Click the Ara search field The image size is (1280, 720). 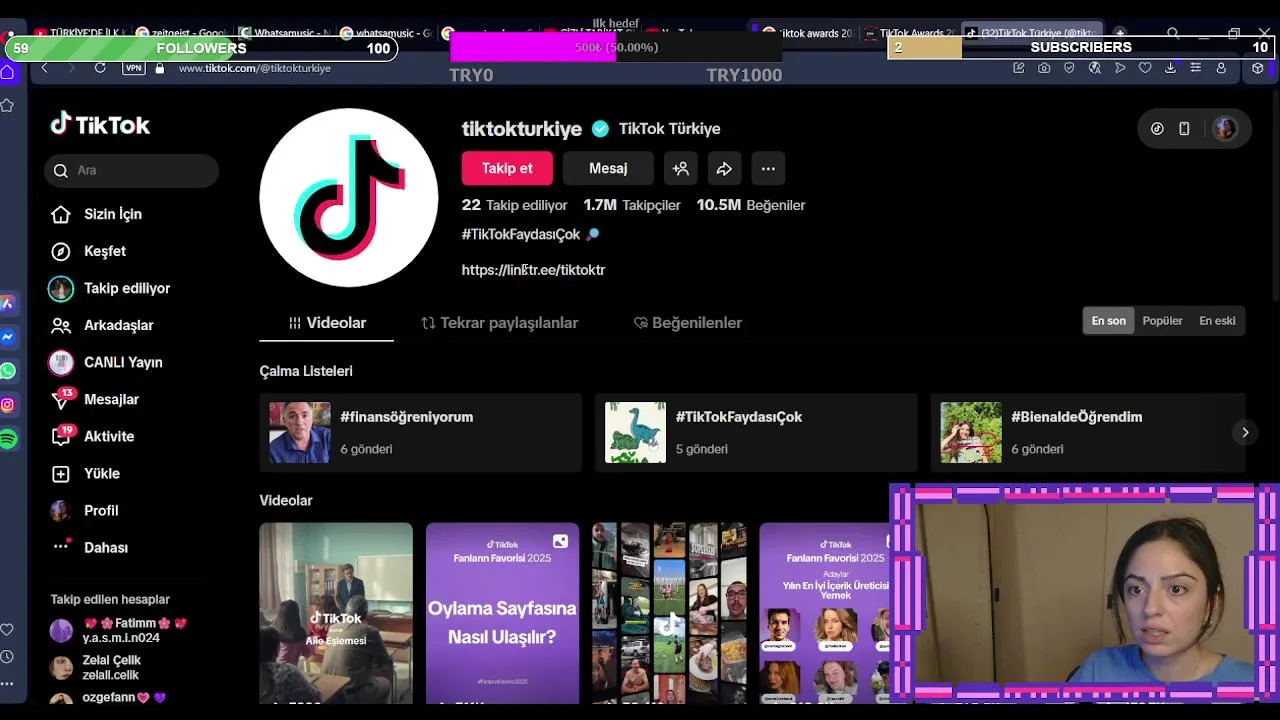131,170
